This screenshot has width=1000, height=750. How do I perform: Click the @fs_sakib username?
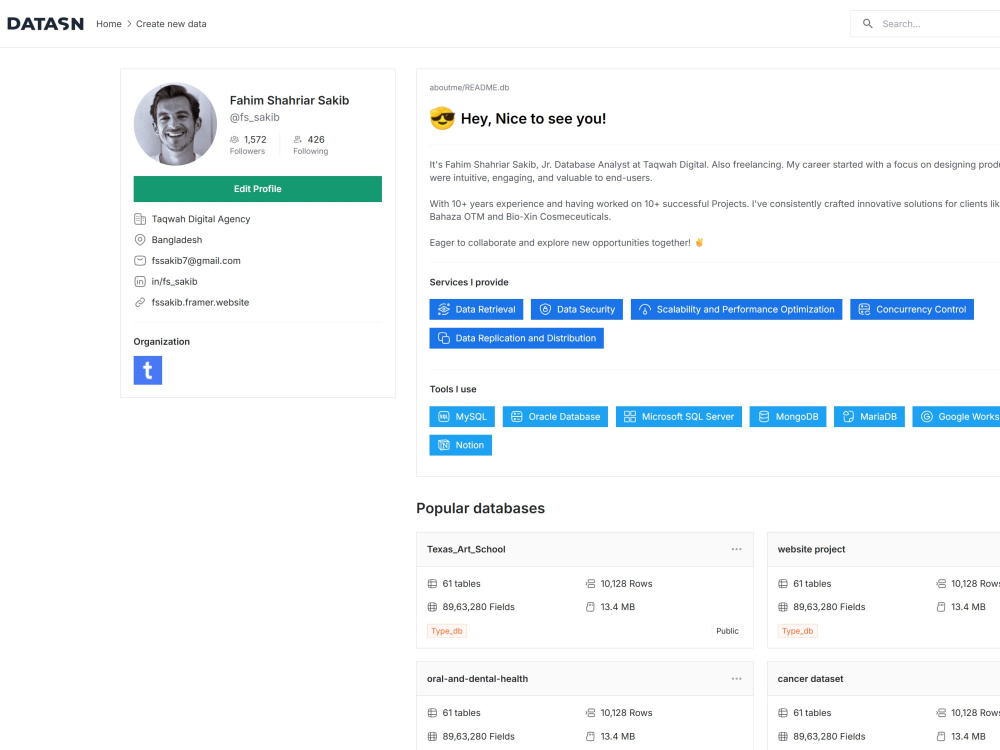(x=254, y=117)
